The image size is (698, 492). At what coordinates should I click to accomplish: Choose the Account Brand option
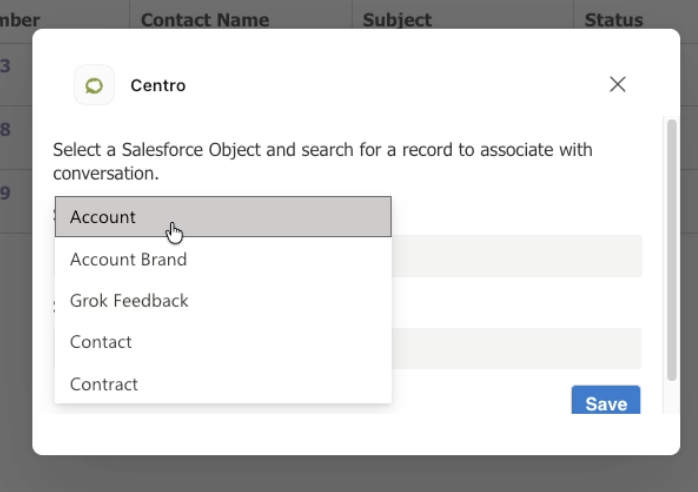click(223, 259)
